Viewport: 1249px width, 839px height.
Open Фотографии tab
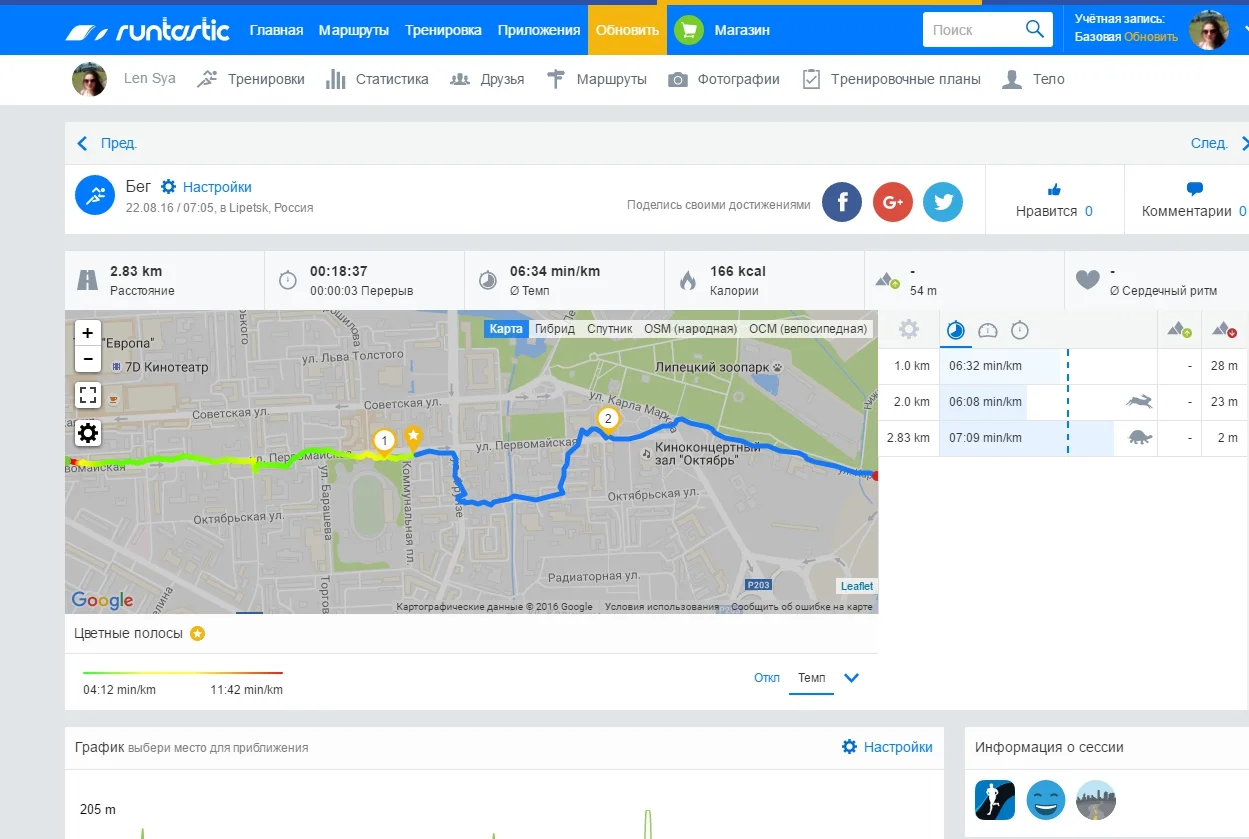[x=724, y=79]
